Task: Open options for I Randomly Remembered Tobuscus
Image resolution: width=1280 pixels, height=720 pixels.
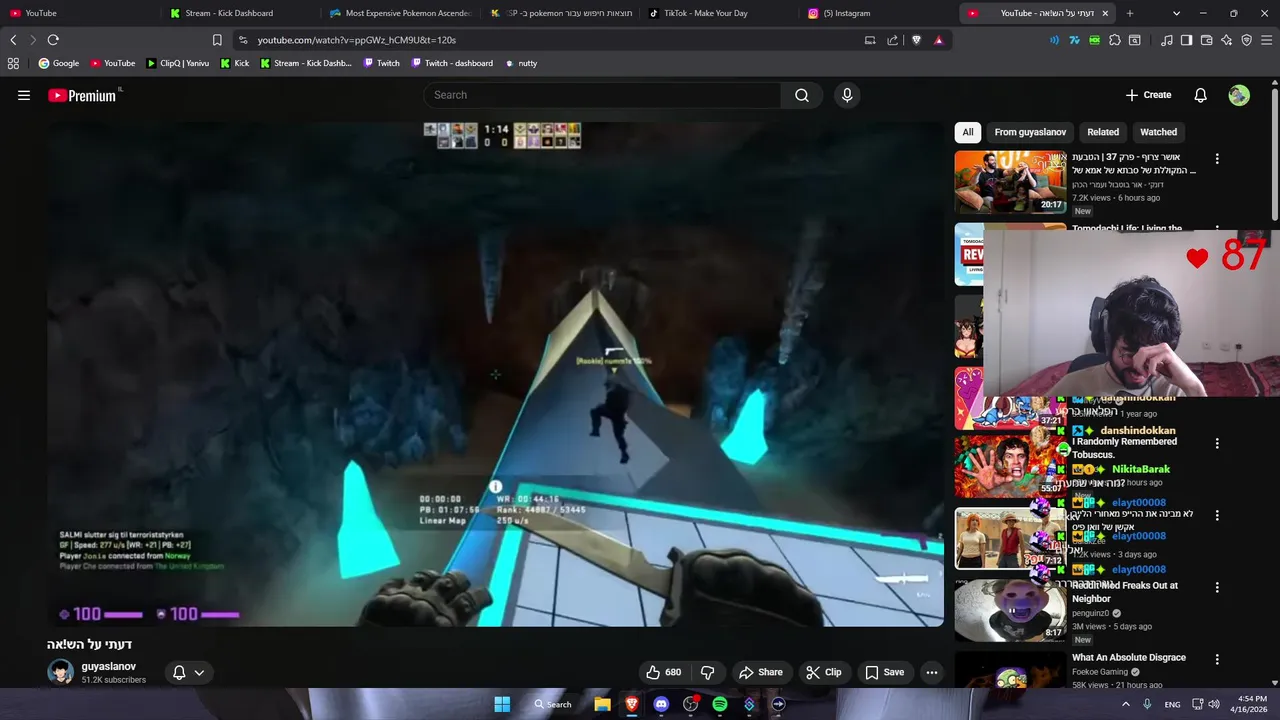Action: [1217, 443]
